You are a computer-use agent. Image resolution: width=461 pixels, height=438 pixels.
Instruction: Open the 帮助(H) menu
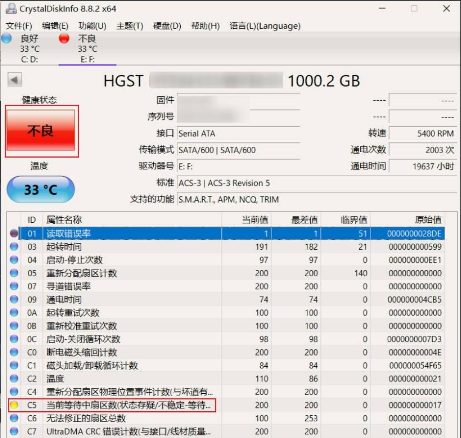[x=205, y=26]
